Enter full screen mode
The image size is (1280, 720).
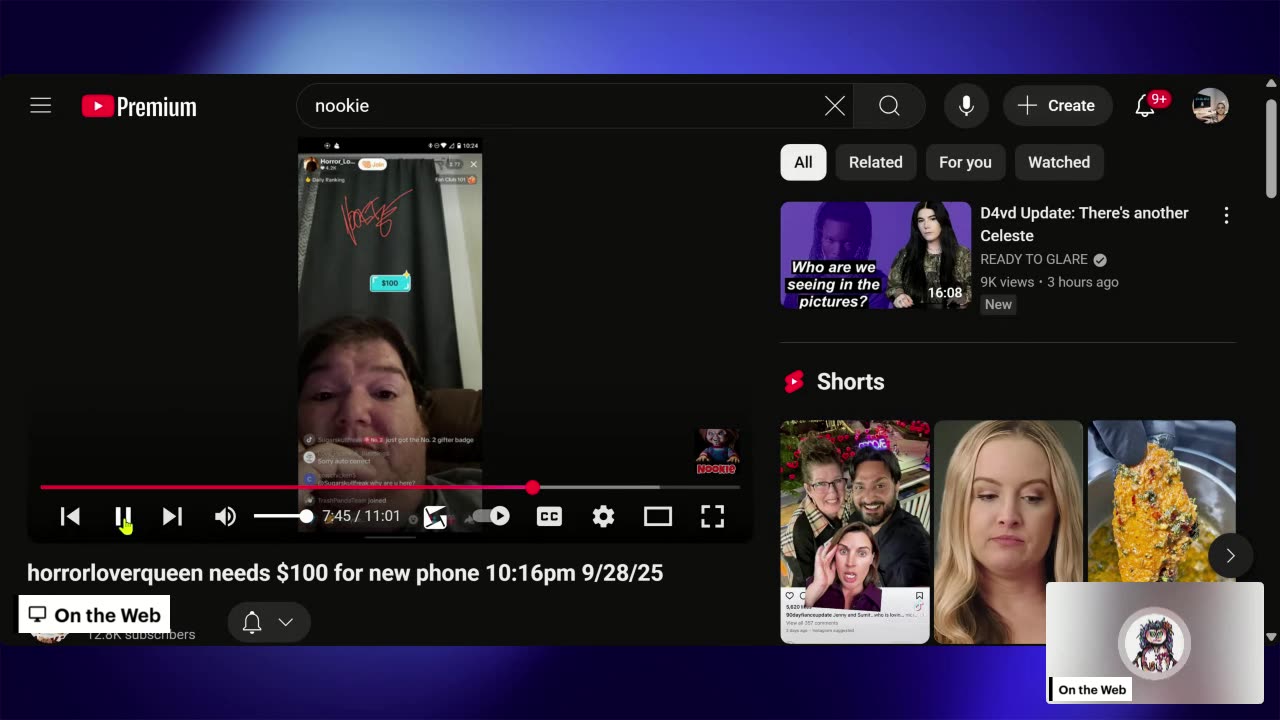pos(712,516)
